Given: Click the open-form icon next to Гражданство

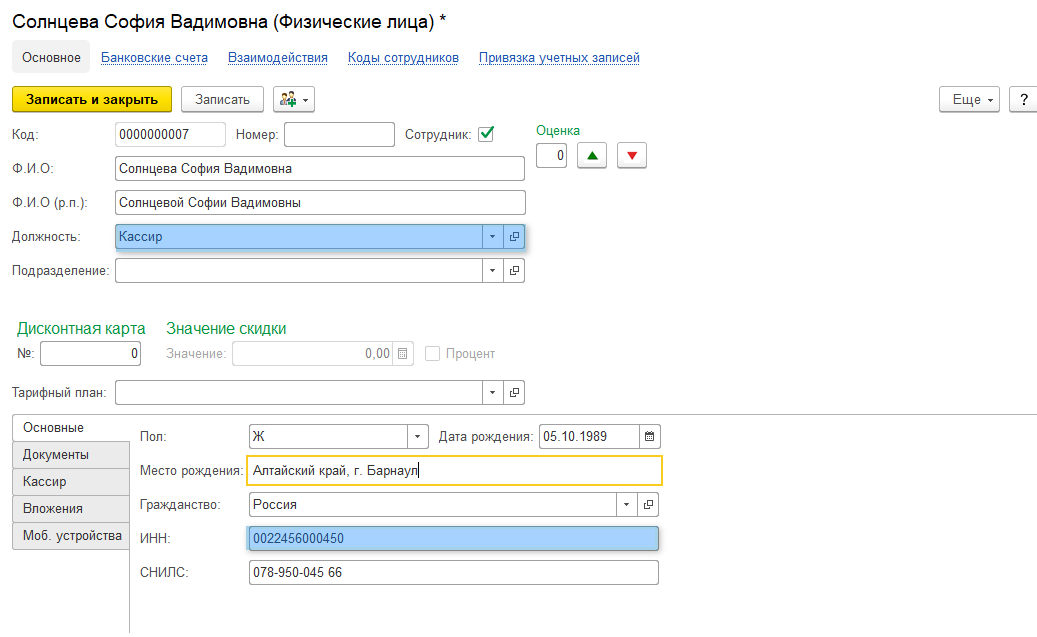Looking at the screenshot, I should coord(648,505).
